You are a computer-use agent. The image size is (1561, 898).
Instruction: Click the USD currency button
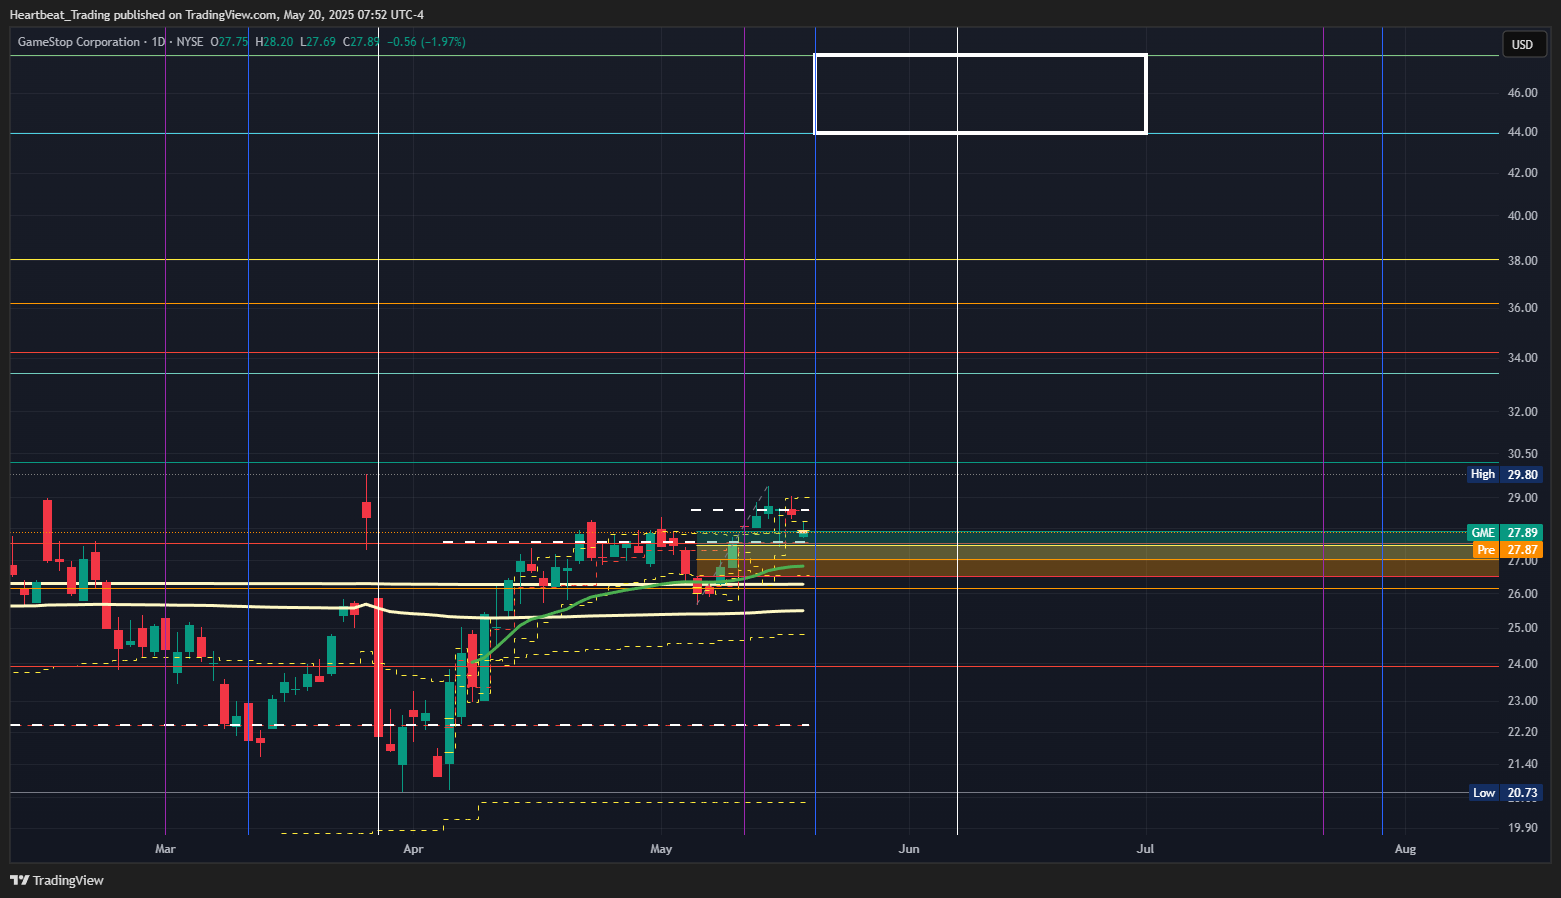click(x=1522, y=44)
